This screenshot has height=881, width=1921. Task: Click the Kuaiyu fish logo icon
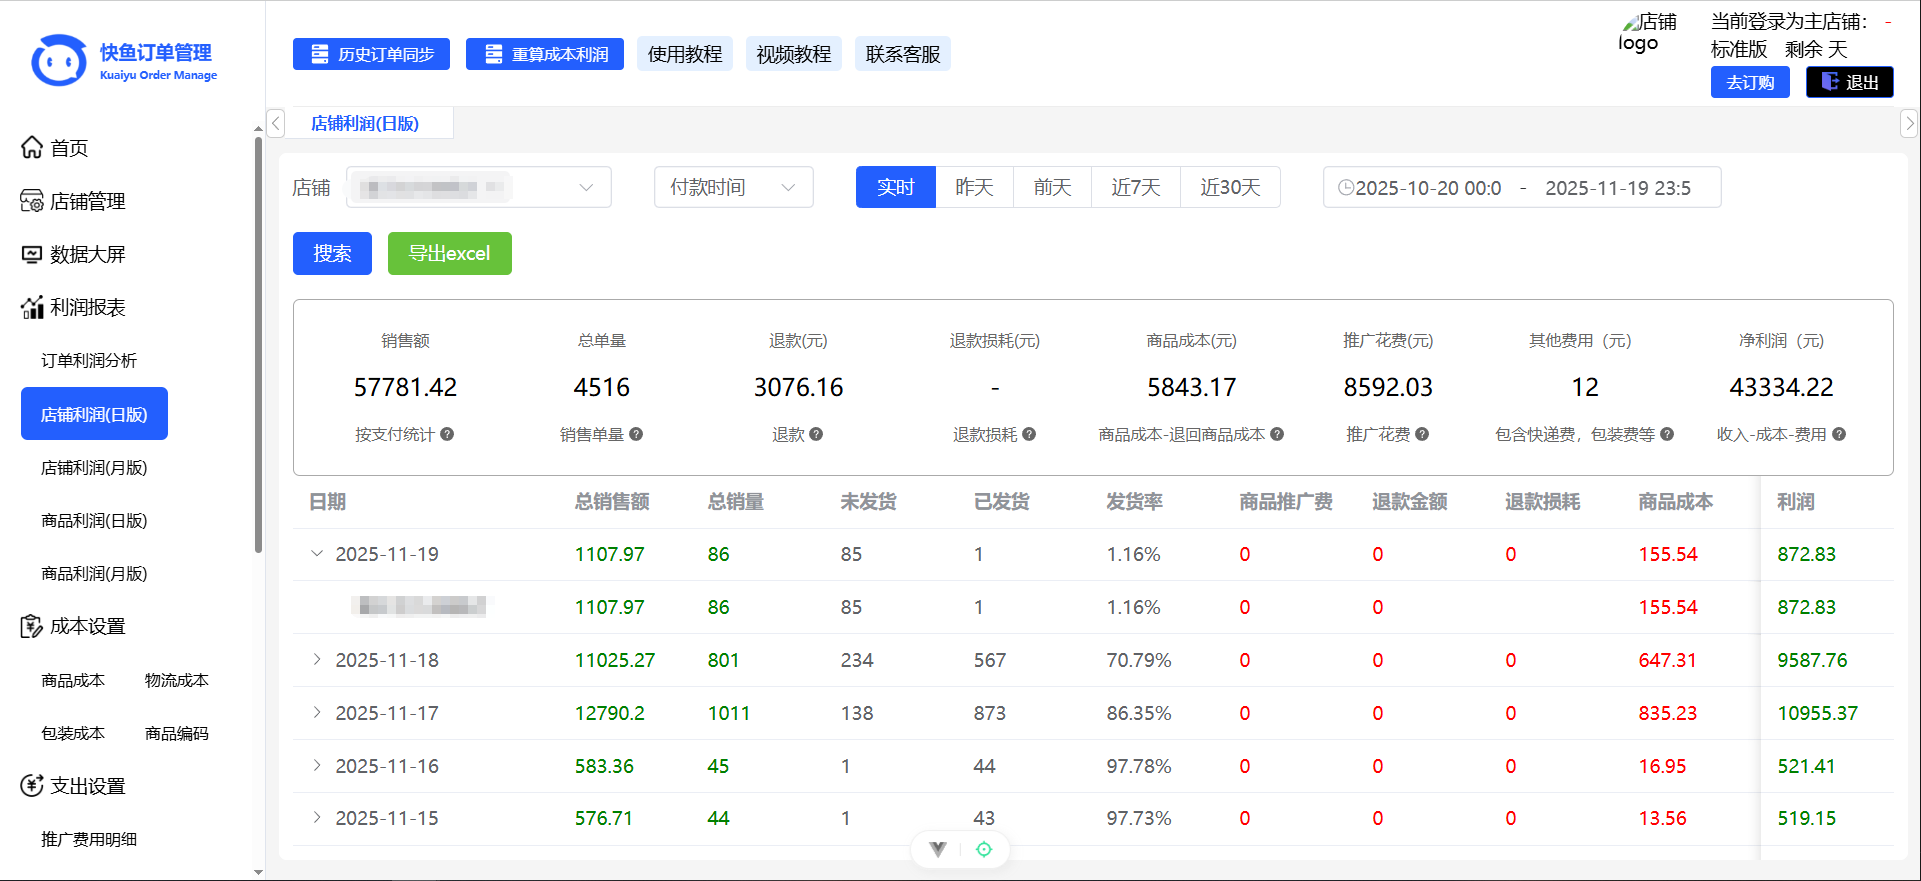coord(59,61)
